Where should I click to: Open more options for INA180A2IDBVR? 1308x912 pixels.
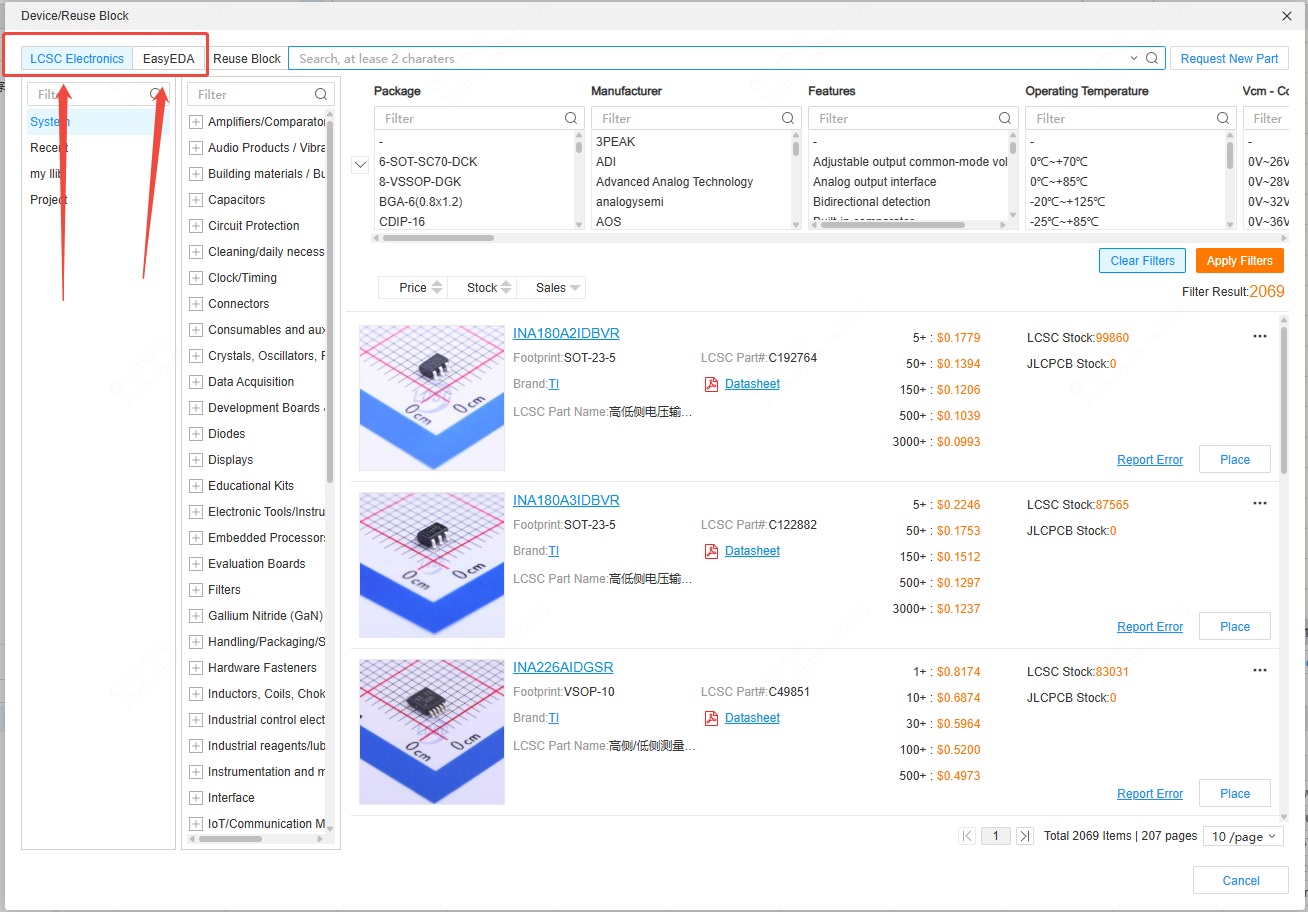1260,337
